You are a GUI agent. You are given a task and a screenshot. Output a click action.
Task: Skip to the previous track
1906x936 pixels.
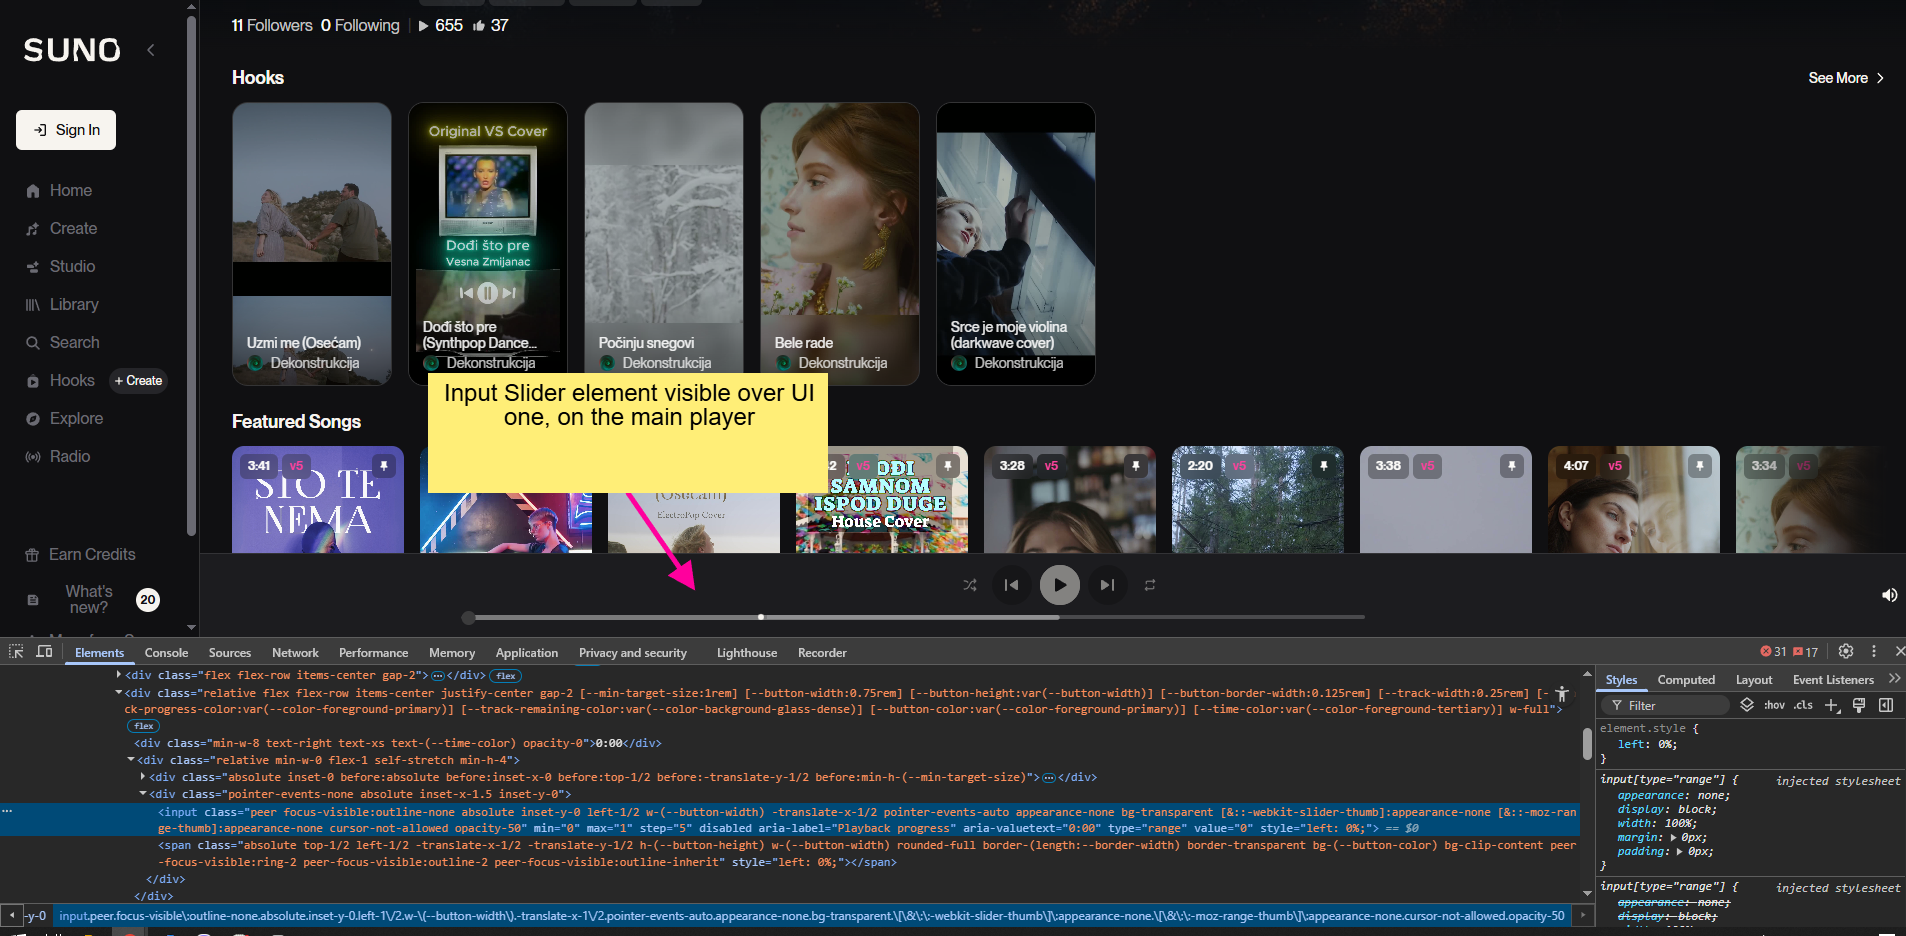(x=1012, y=585)
